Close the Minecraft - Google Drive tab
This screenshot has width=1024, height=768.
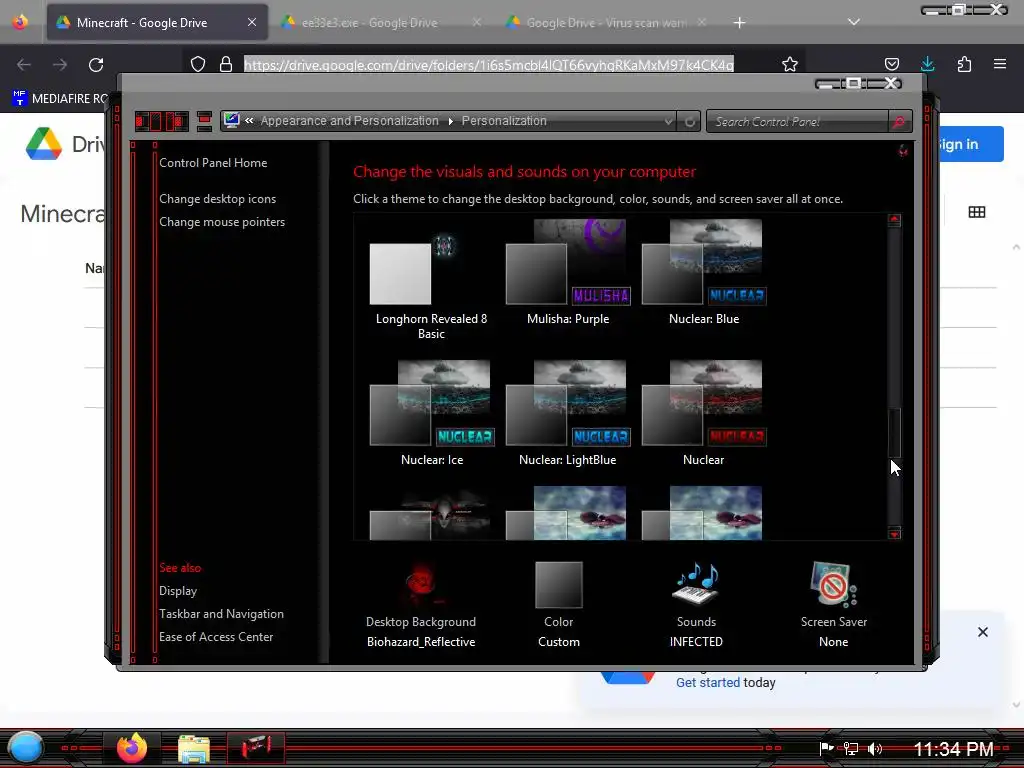point(251,22)
